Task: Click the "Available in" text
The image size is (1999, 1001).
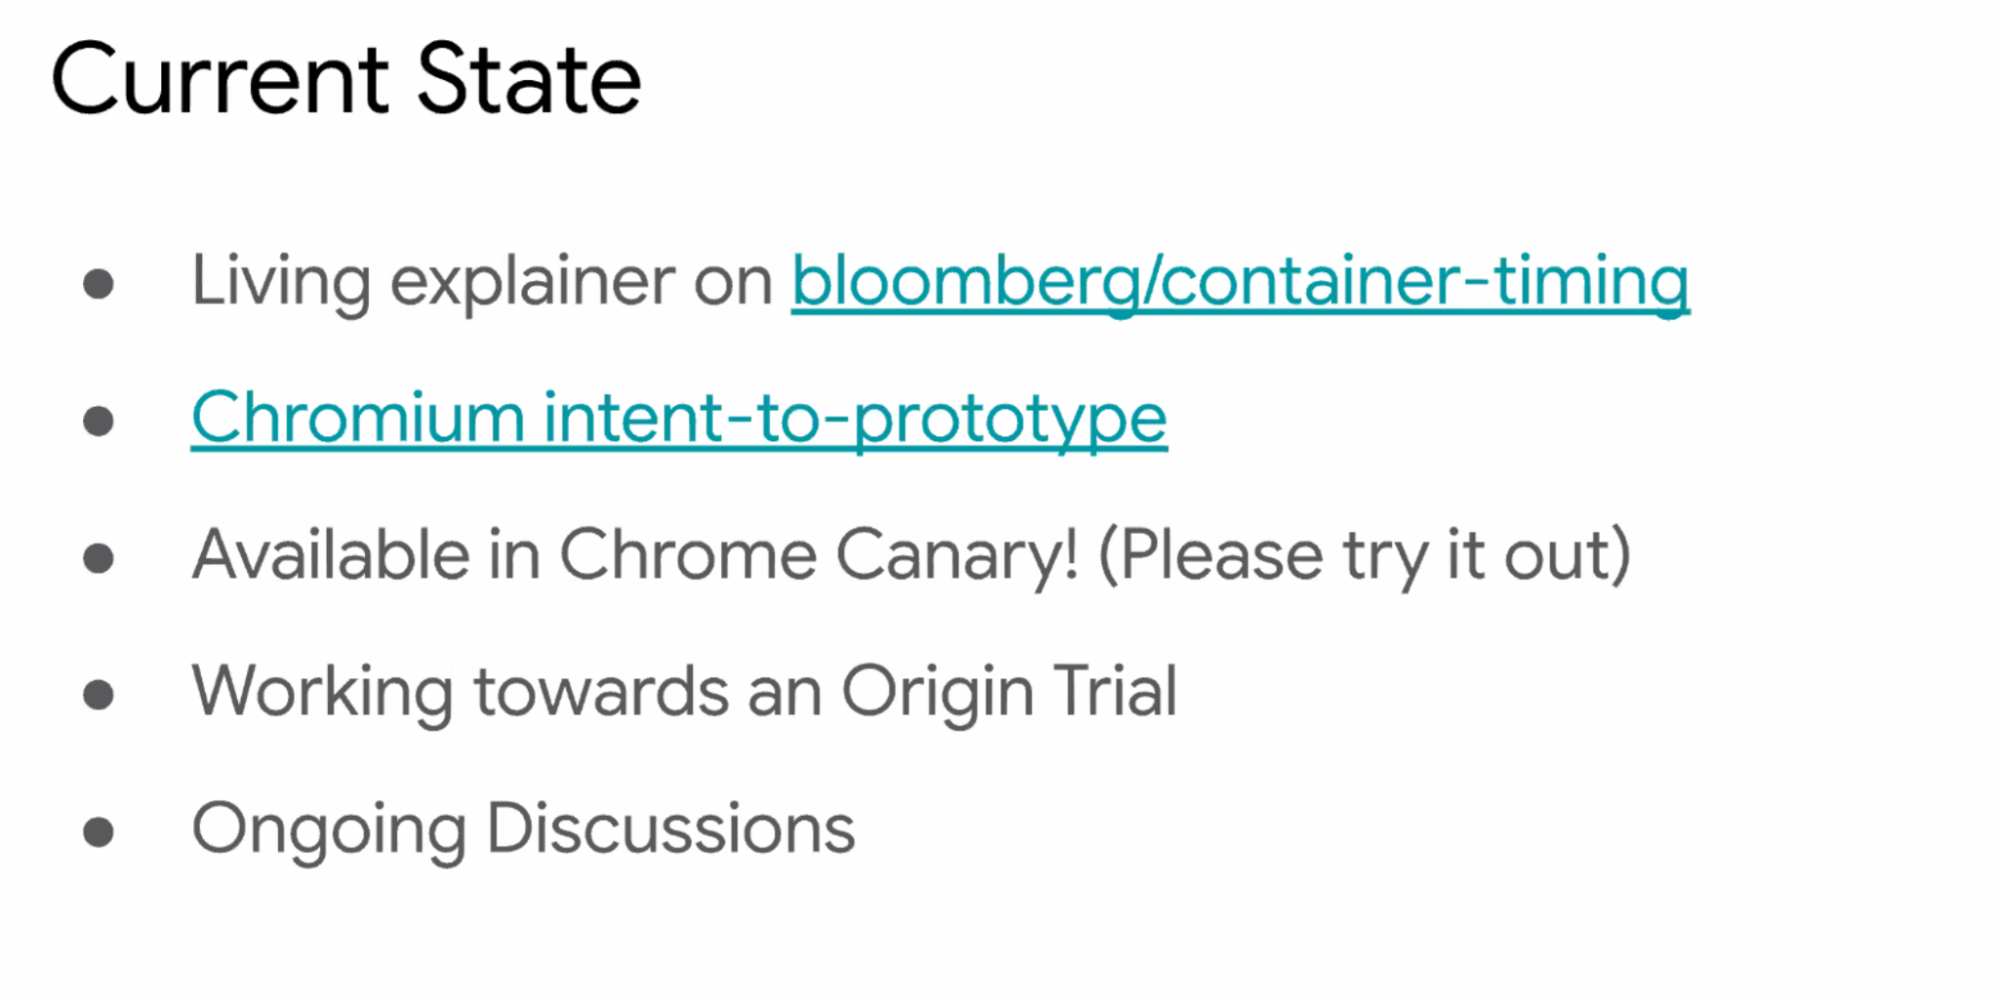Action: tap(366, 555)
